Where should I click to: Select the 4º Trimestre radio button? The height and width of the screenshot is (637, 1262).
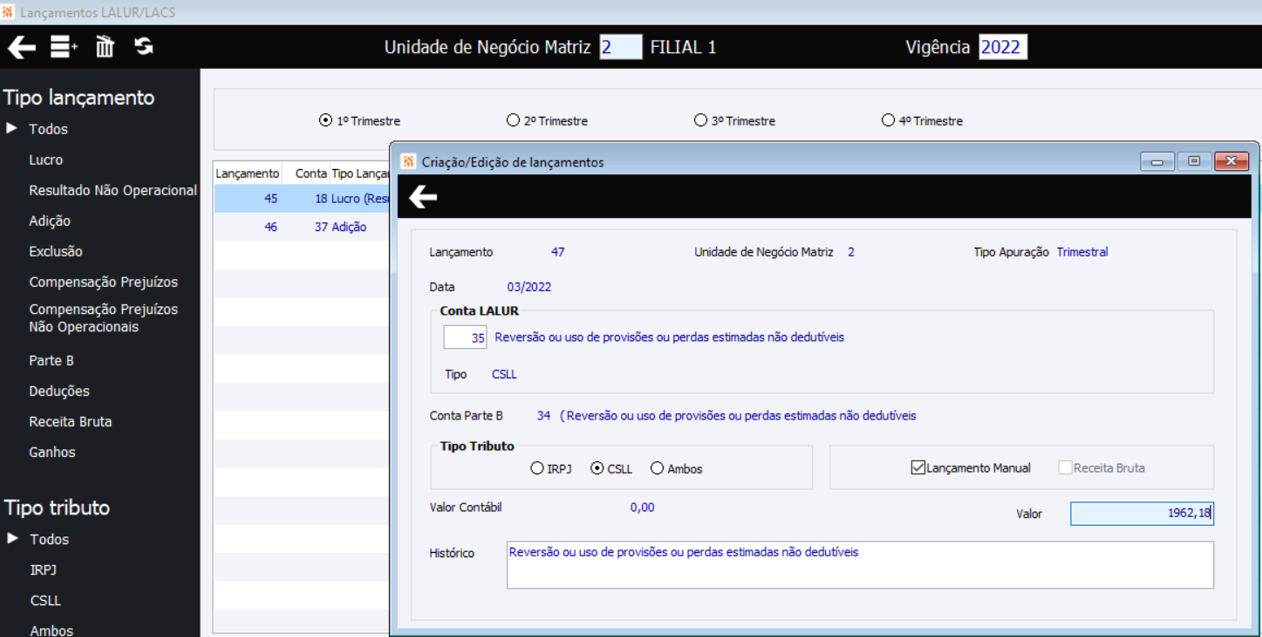tap(888, 120)
